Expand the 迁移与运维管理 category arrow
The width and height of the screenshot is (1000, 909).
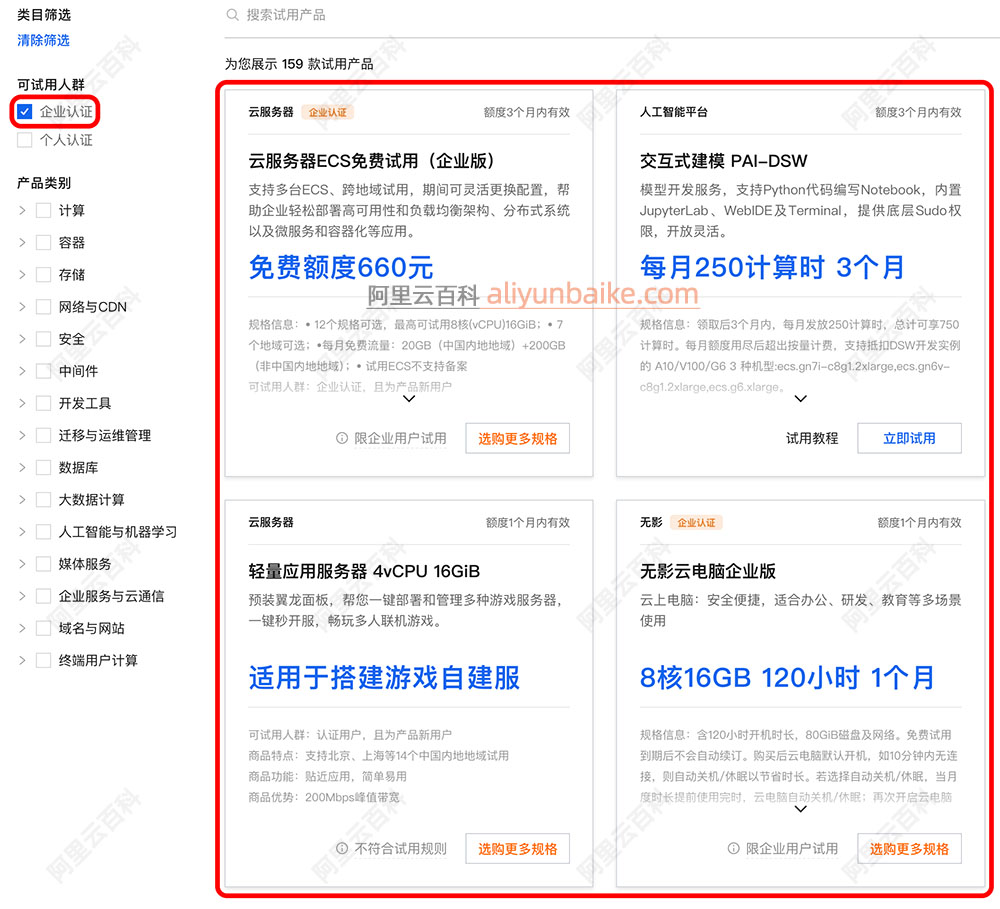pyautogui.click(x=22, y=436)
